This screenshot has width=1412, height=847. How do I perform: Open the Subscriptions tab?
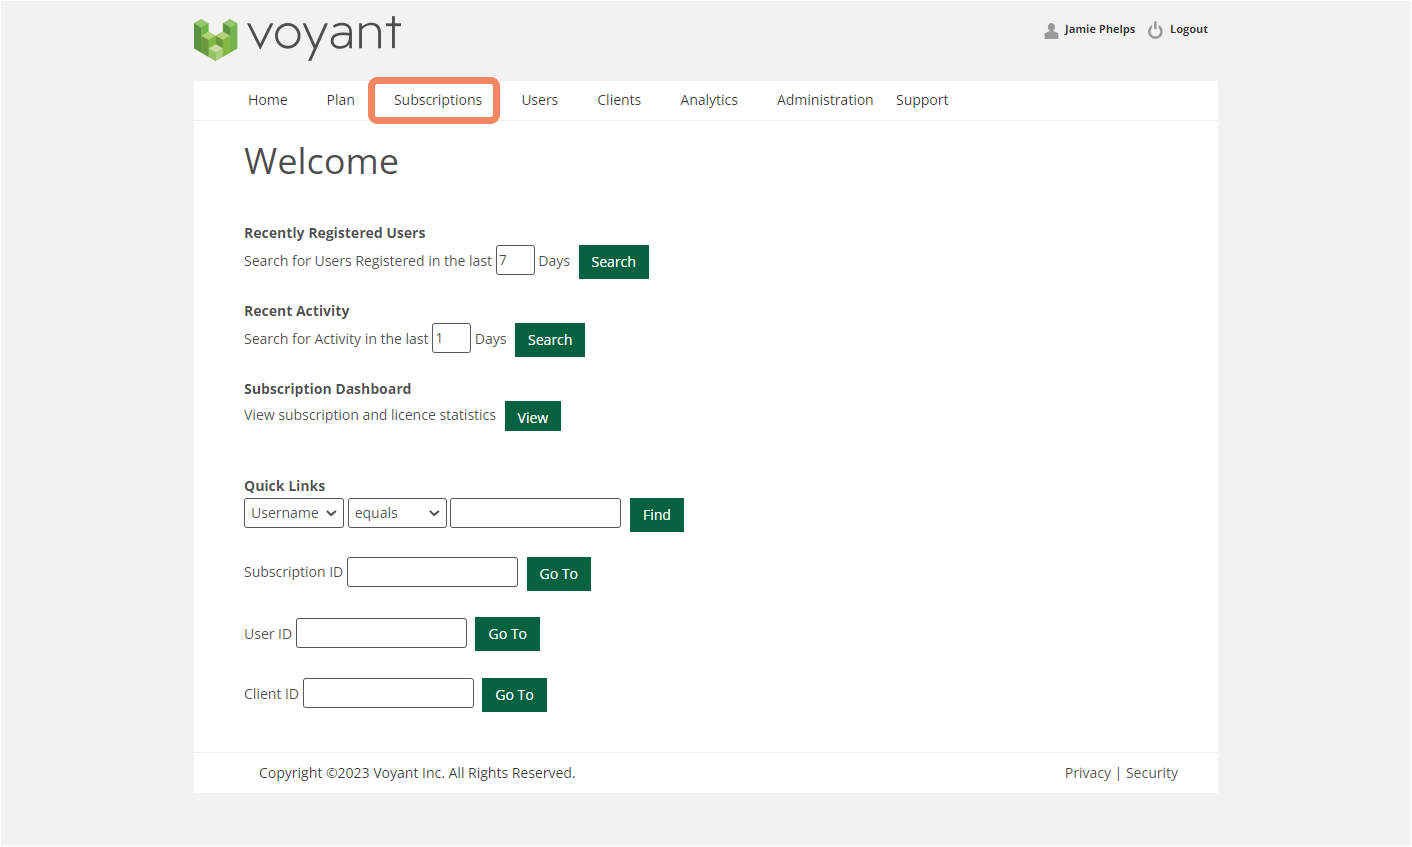pyautogui.click(x=438, y=100)
